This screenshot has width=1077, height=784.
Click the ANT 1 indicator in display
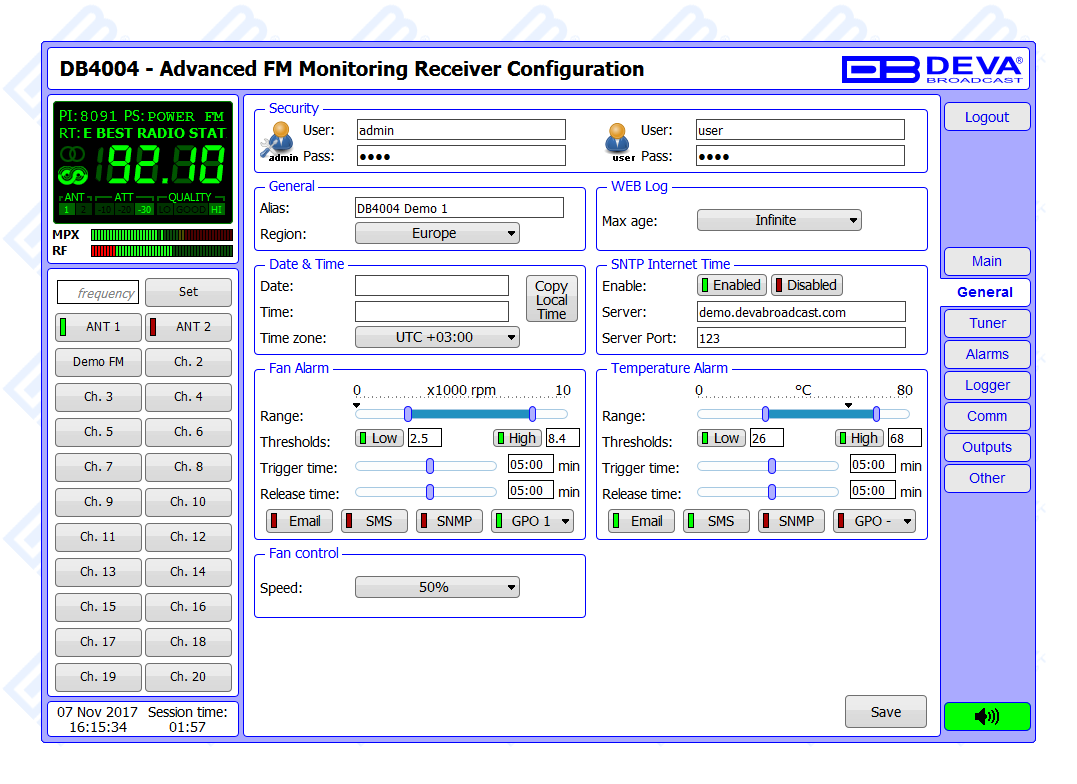click(67, 209)
